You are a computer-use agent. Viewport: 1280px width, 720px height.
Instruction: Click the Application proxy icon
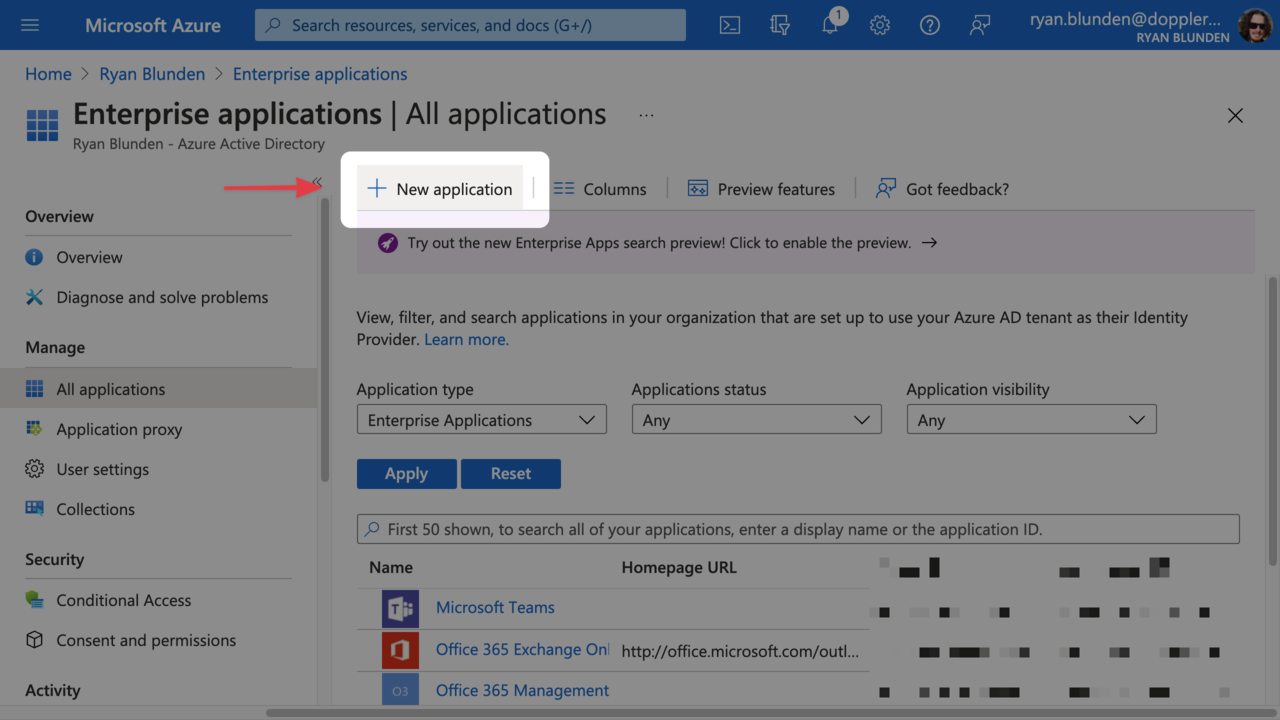(34, 428)
